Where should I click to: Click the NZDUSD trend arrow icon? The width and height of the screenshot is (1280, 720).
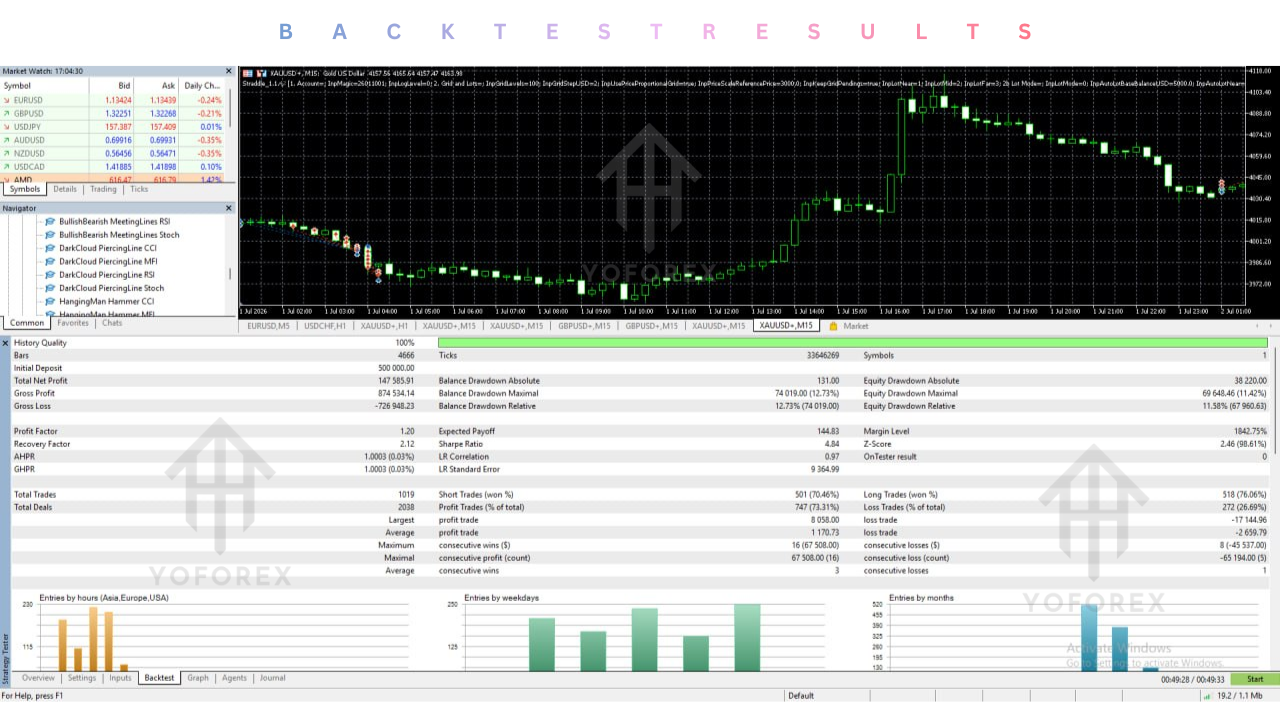tap(8, 153)
